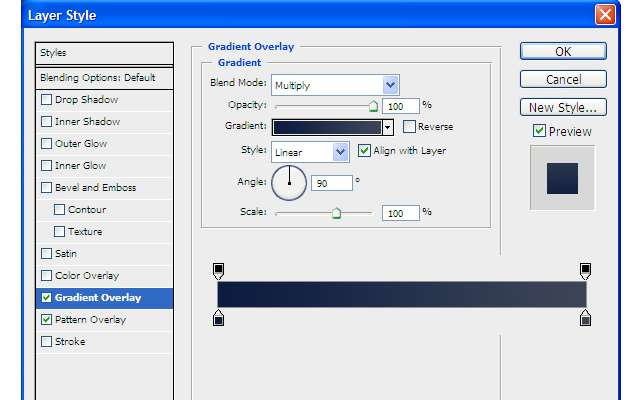Enable the Drop Shadow checkbox
640x400 pixels.
(46, 100)
